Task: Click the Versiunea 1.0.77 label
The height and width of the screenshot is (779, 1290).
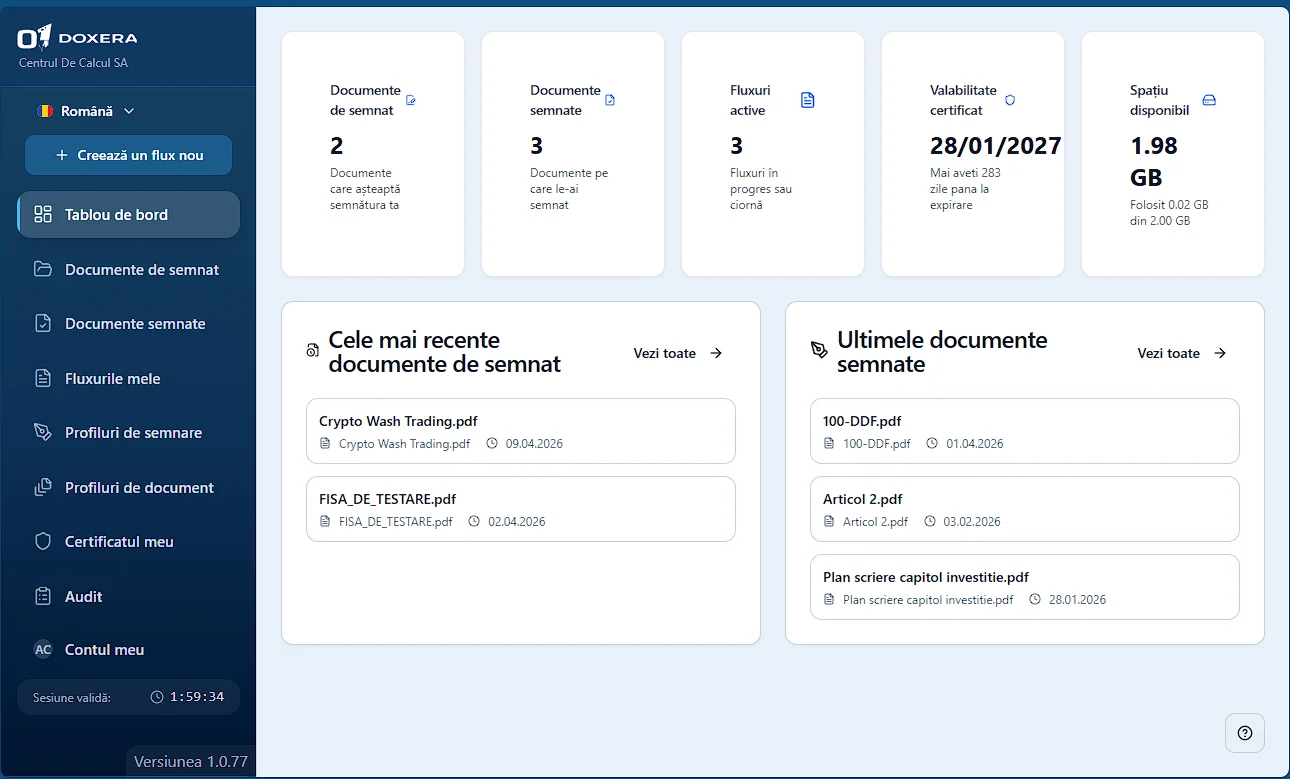Action: pos(191,762)
